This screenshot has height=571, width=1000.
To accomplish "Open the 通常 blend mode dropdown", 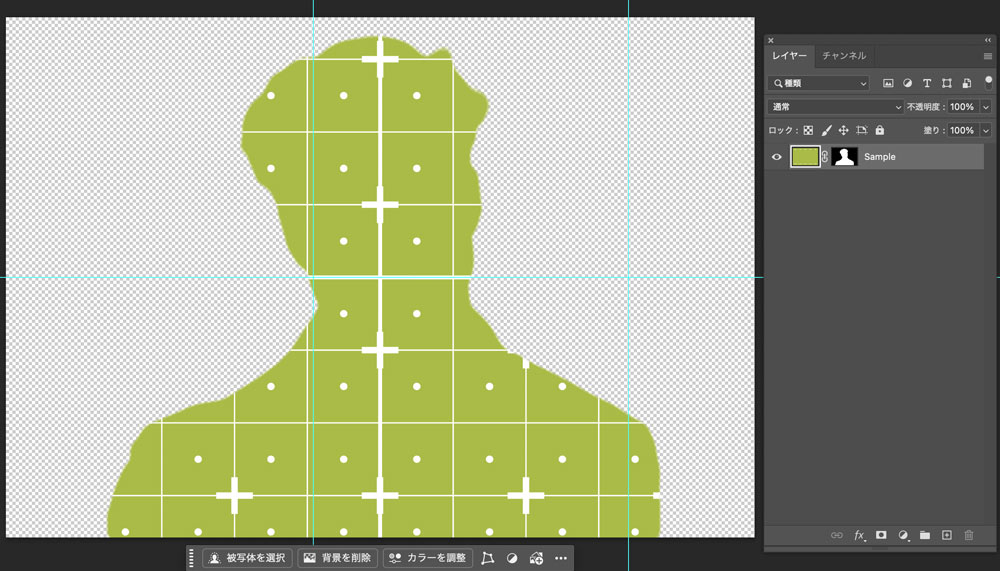I will (835, 107).
